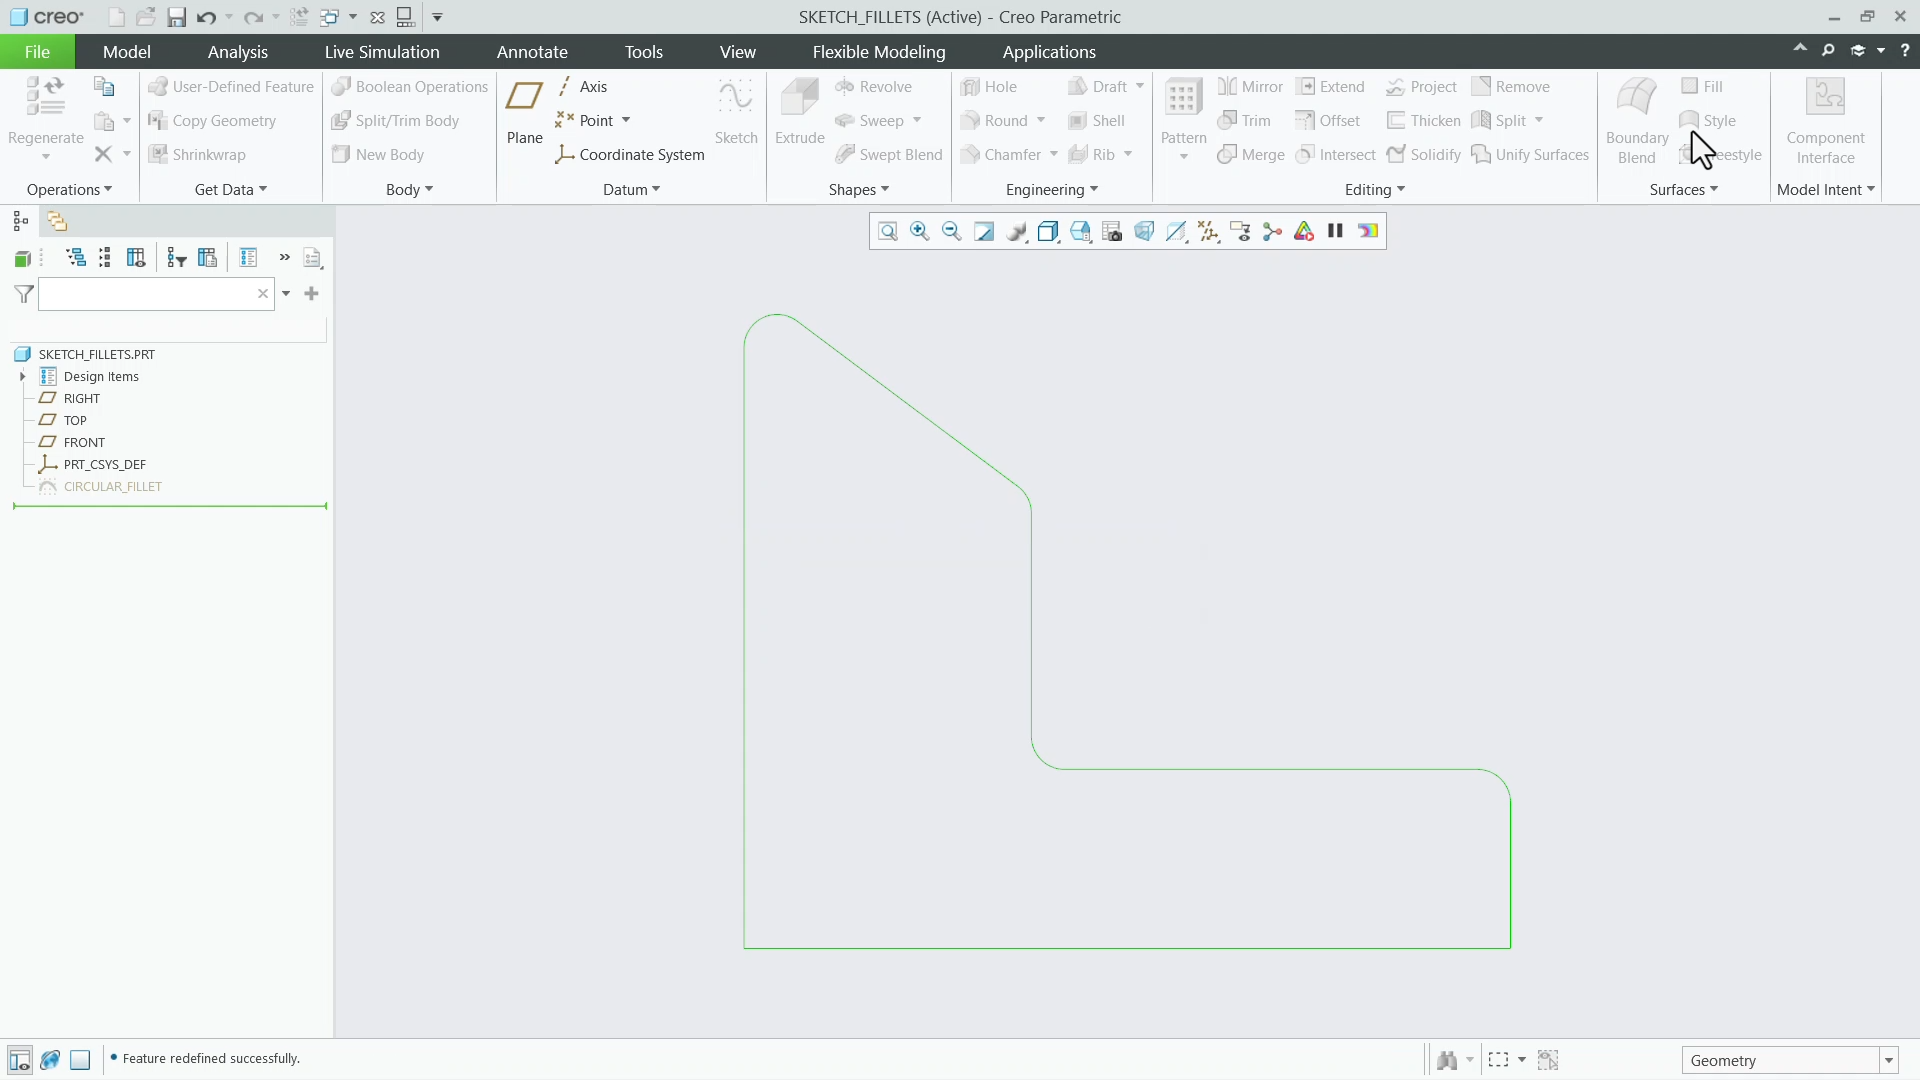Expand the Datum group dropdown
The height and width of the screenshot is (1080, 1920).
coord(631,190)
